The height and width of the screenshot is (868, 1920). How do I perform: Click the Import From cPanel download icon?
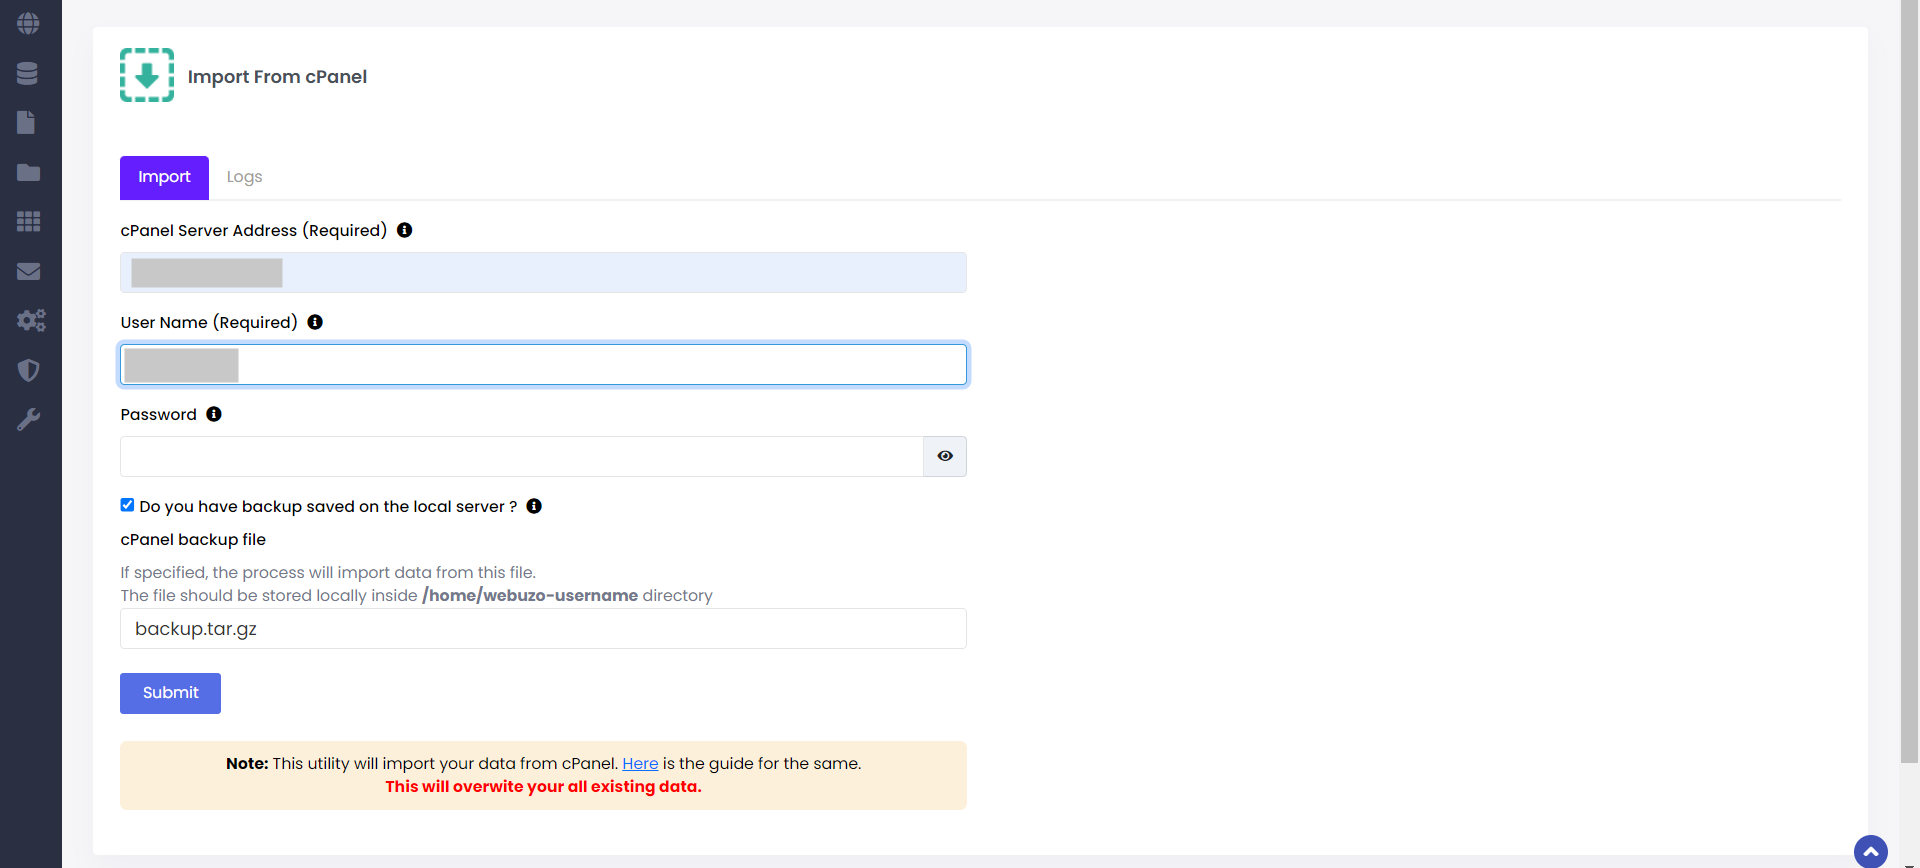point(147,75)
